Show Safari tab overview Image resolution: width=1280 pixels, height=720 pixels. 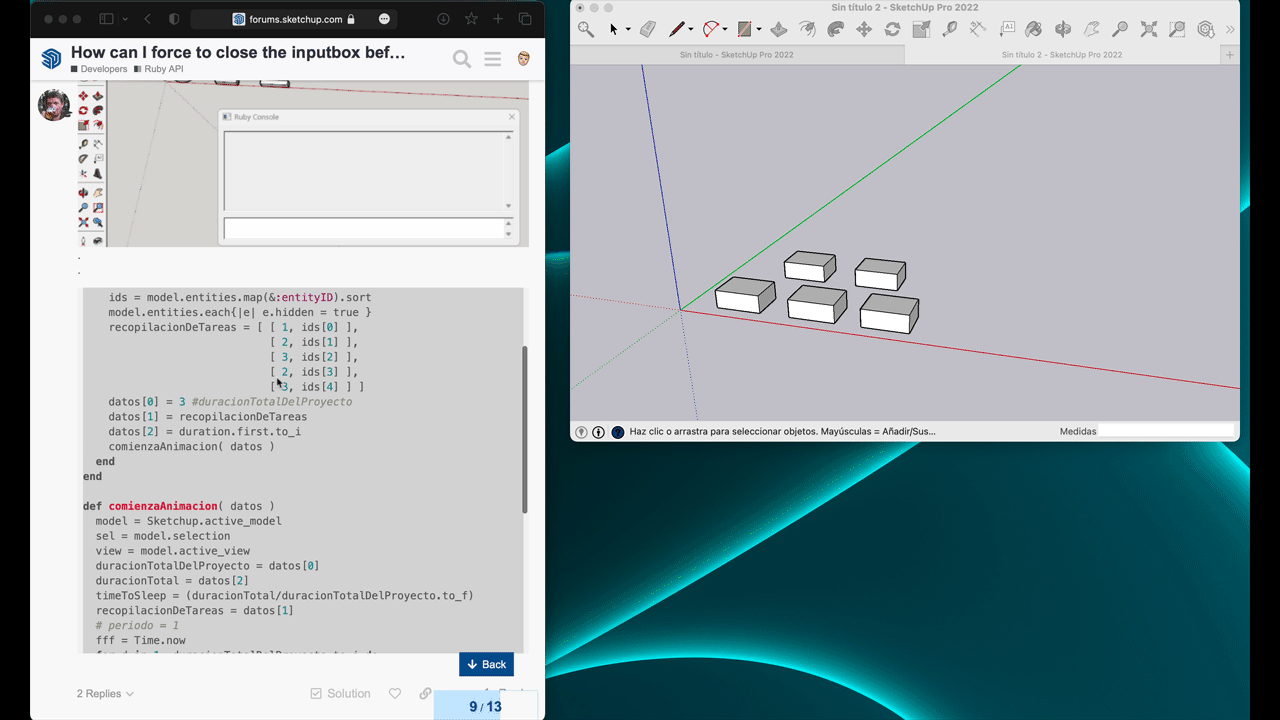pyautogui.click(x=524, y=19)
